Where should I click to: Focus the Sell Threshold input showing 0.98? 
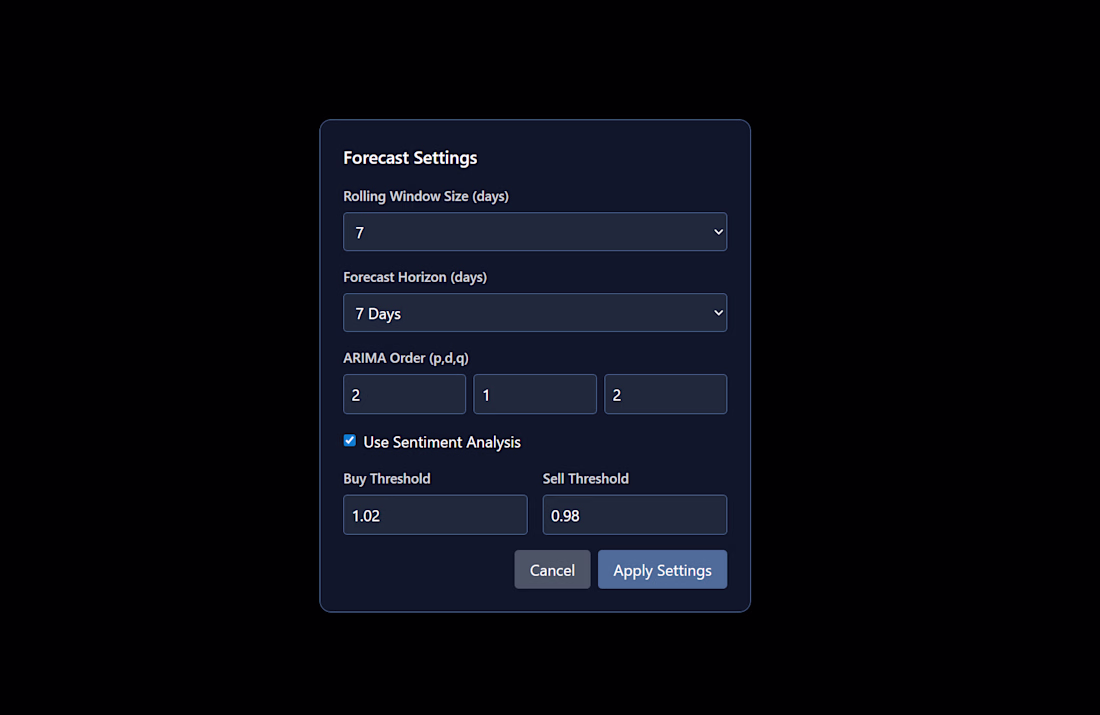click(x=634, y=515)
